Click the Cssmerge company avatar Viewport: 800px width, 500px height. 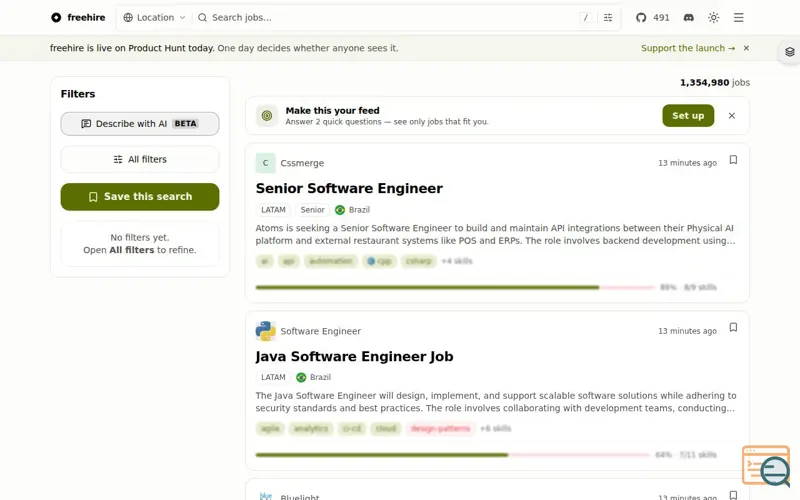(265, 163)
